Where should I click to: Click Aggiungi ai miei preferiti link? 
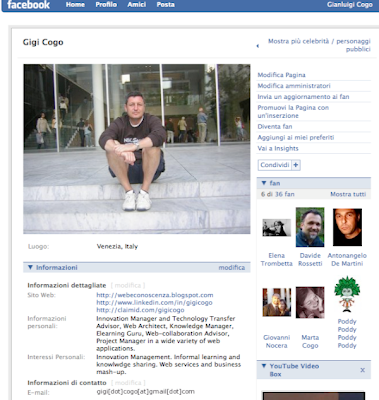[295, 137]
